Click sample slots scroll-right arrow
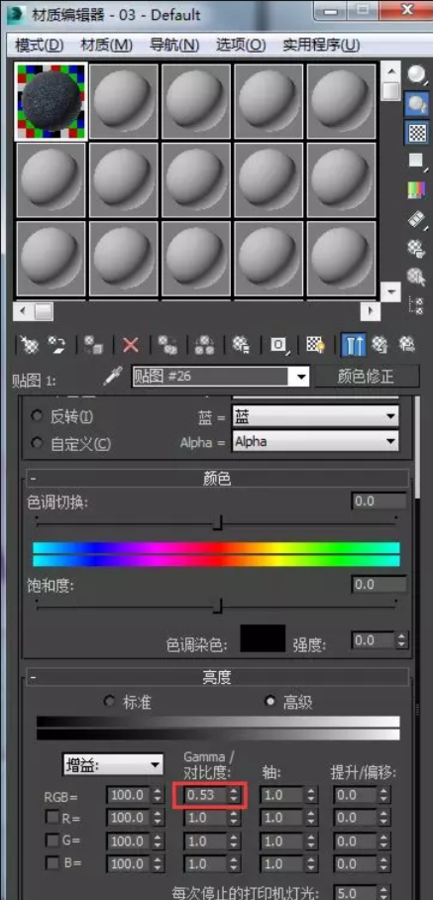433x900 pixels. click(x=370, y=311)
